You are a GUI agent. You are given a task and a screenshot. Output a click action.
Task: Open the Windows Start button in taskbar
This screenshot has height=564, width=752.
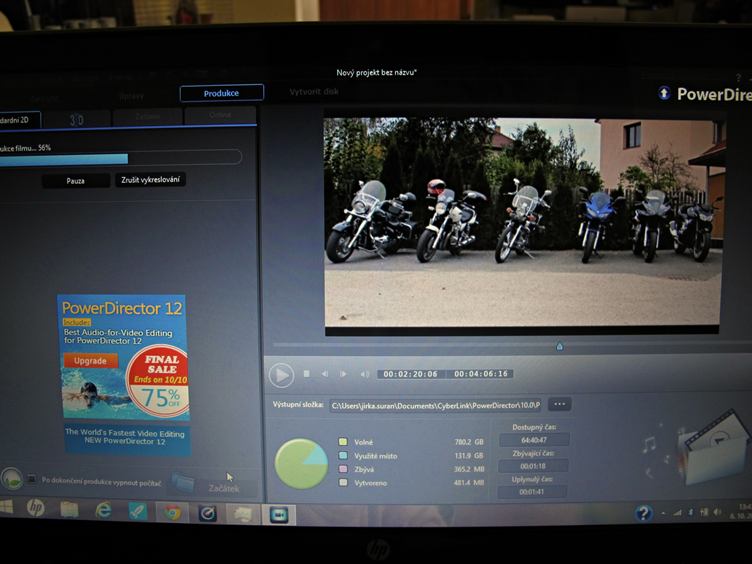[6, 507]
